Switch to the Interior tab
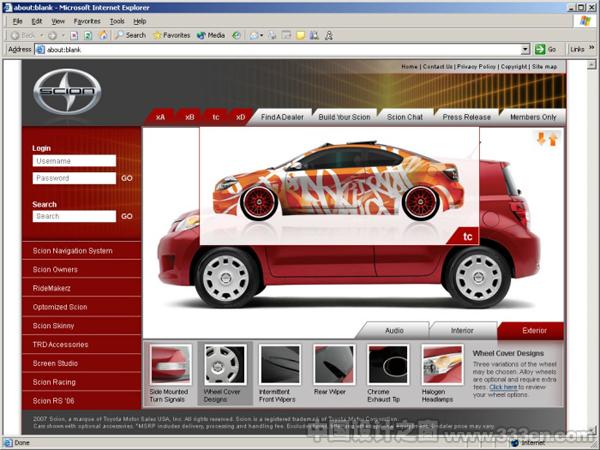 click(462, 330)
